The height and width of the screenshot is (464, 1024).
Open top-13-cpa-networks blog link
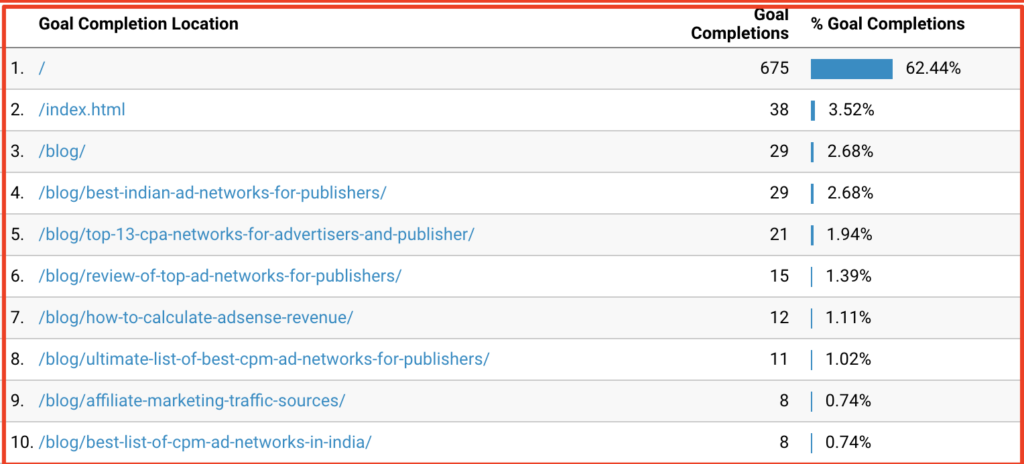[x=256, y=235]
